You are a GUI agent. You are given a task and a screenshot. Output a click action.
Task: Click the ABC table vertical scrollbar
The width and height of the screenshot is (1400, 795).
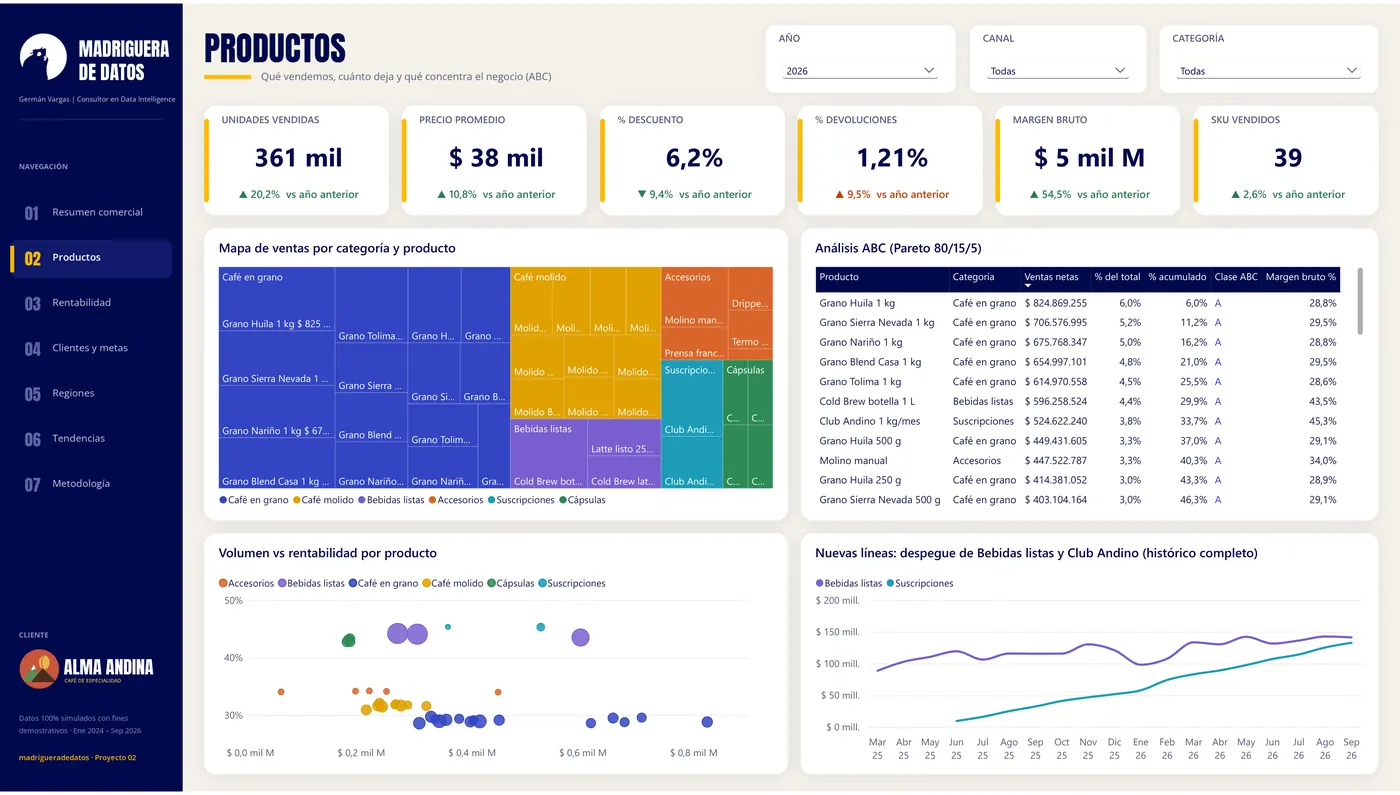point(1360,301)
